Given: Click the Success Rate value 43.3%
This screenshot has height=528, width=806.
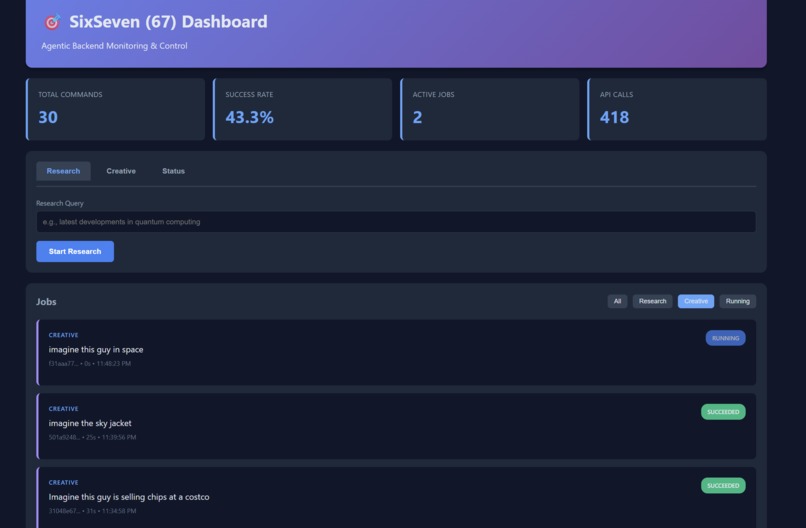Looking at the screenshot, I should click(x=249, y=117).
